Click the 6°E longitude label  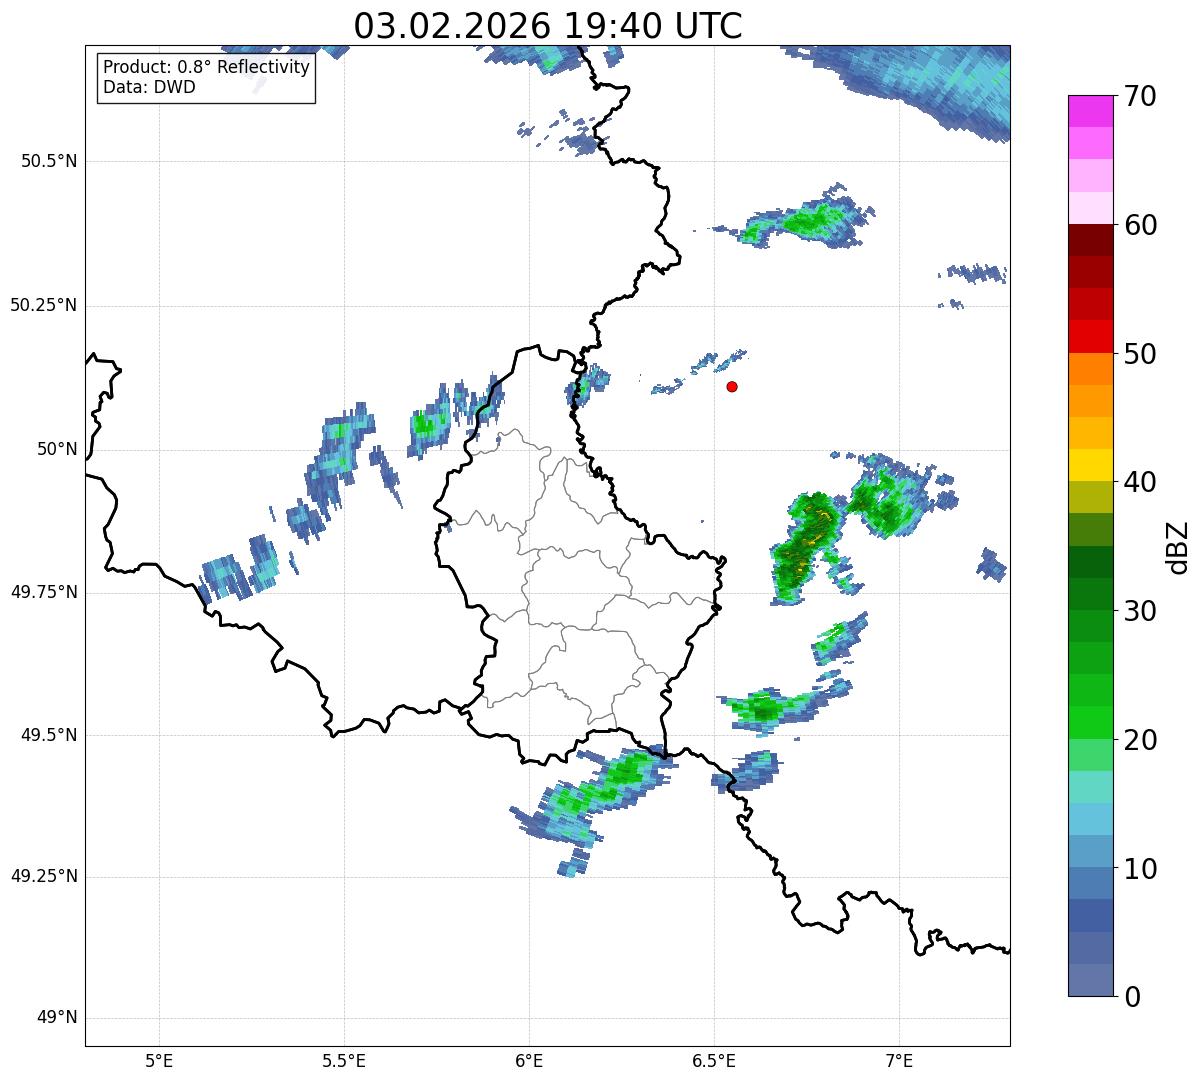tap(529, 1060)
